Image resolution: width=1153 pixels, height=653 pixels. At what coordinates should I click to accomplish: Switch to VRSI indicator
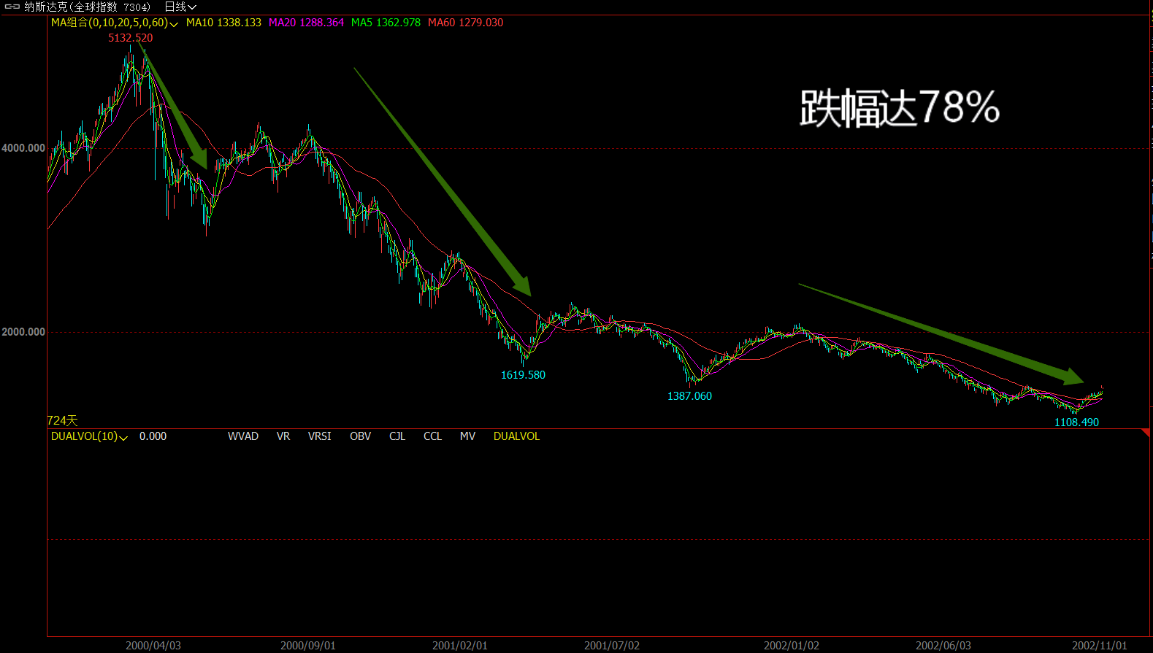(320, 437)
